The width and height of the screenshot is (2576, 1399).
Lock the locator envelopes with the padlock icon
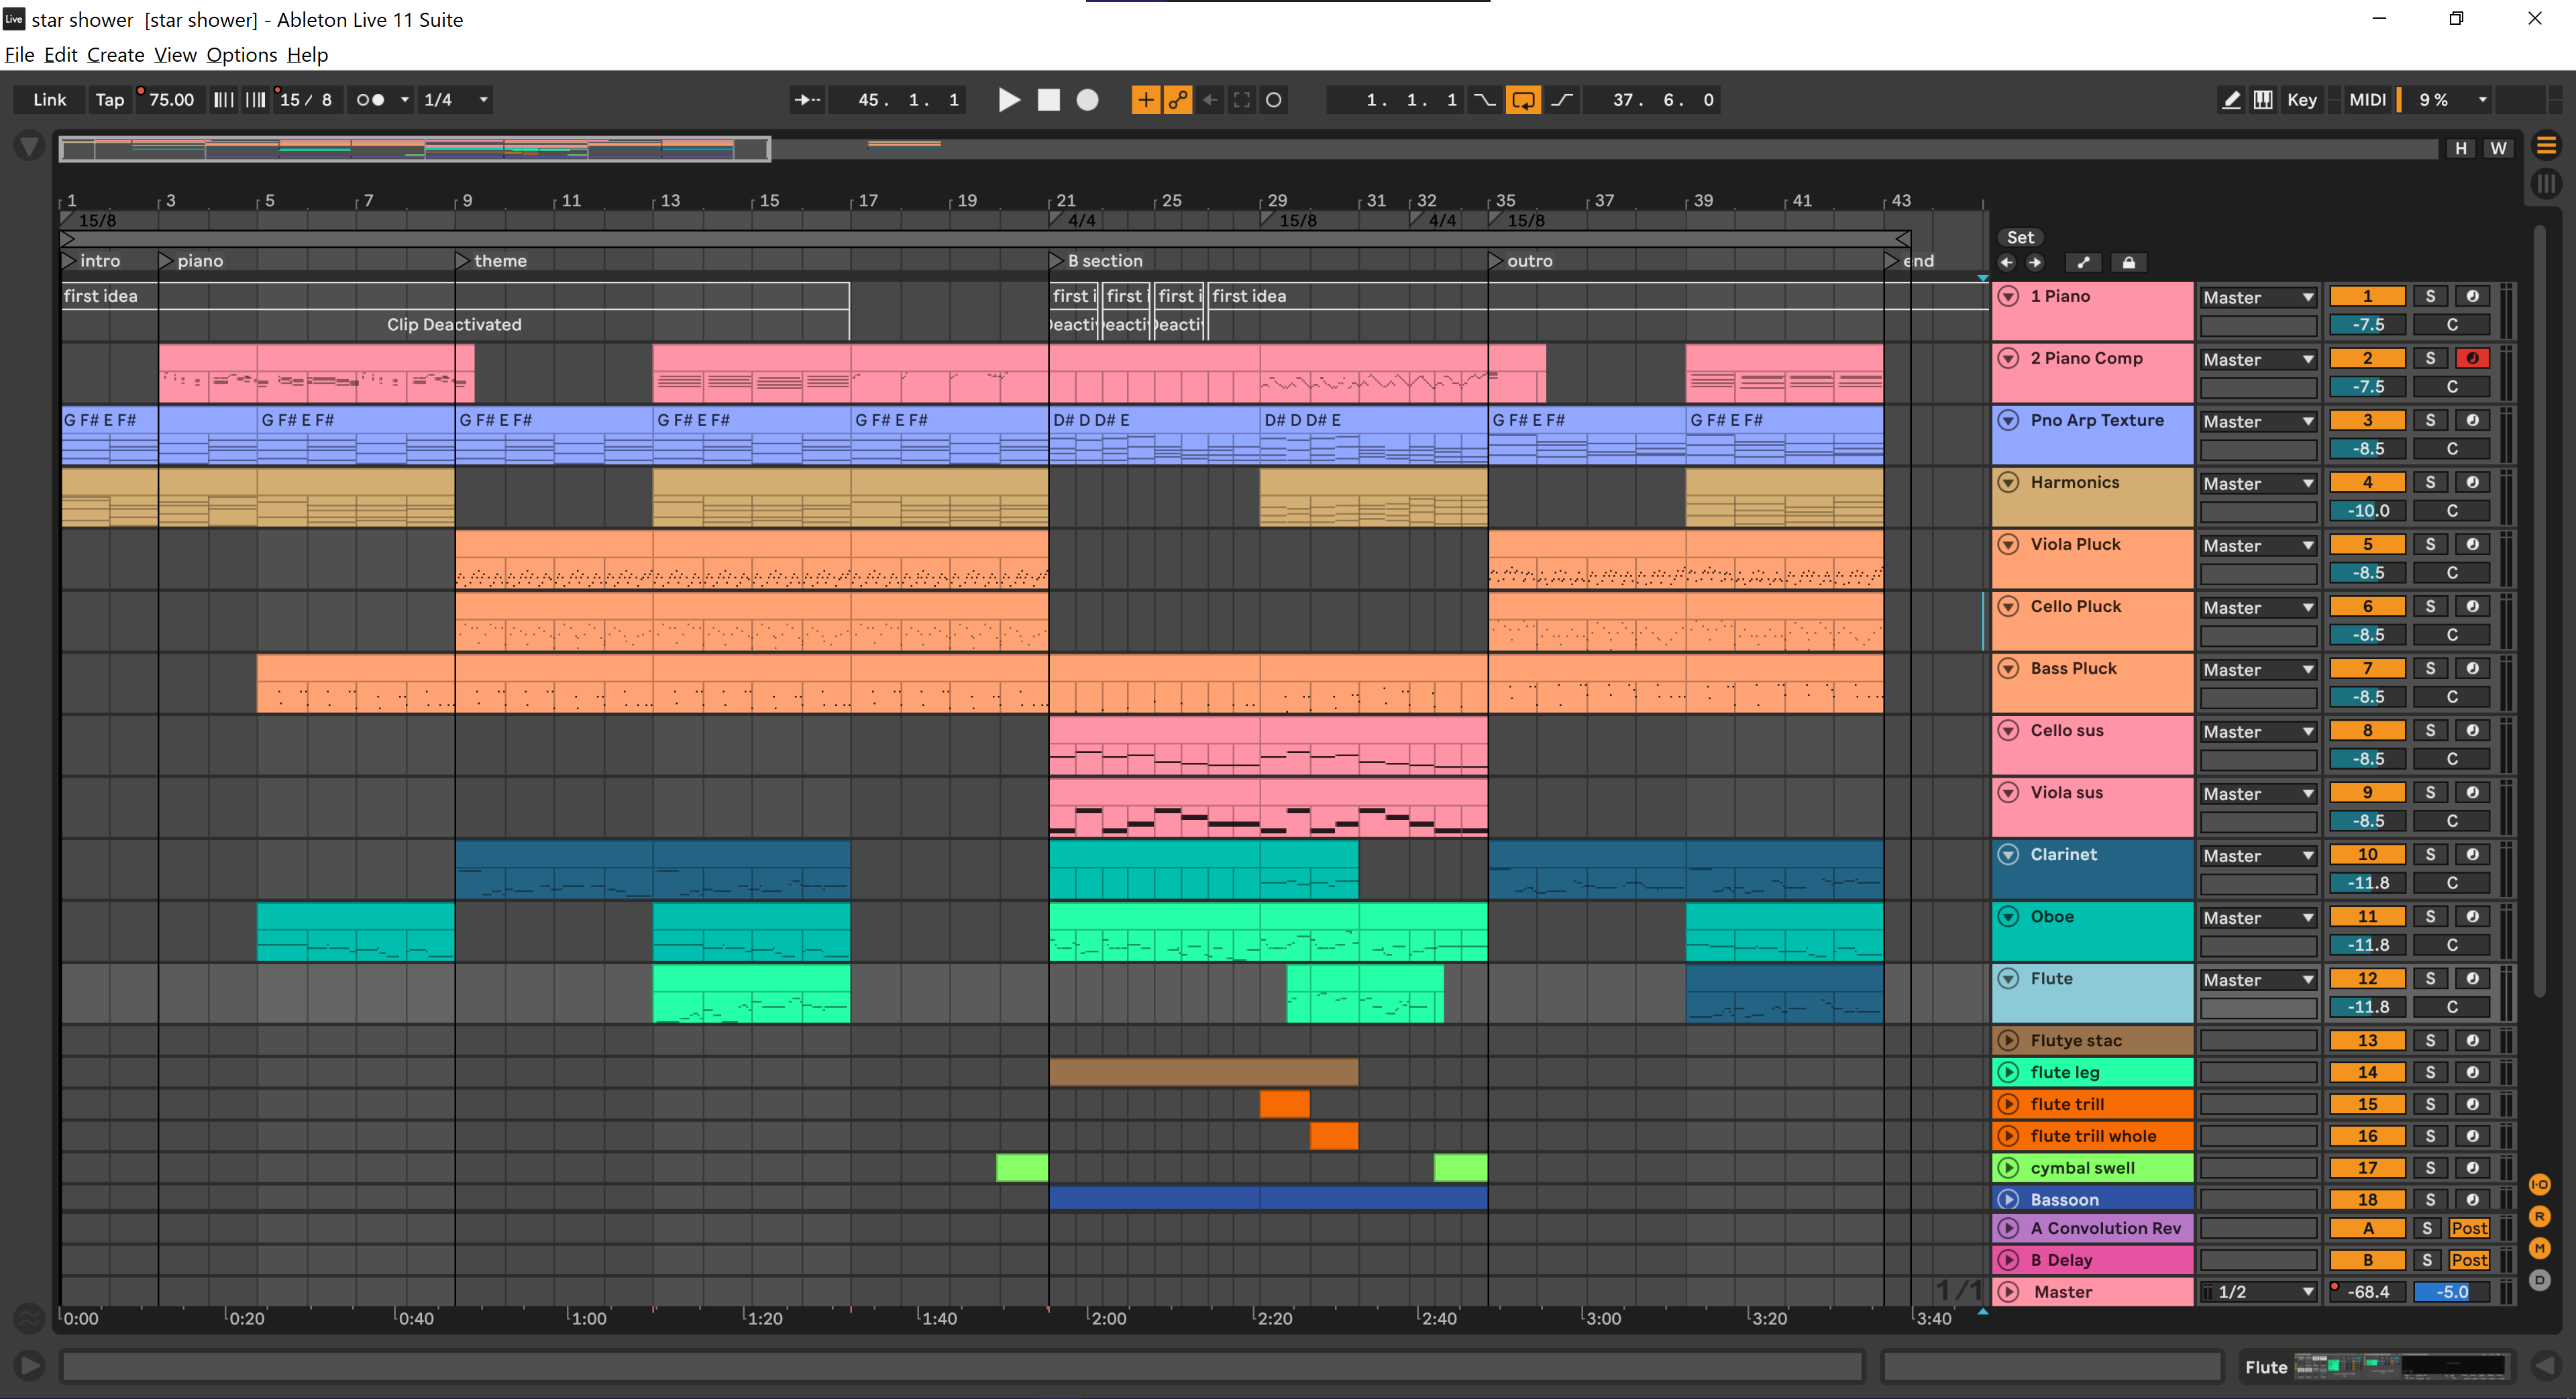[2129, 263]
